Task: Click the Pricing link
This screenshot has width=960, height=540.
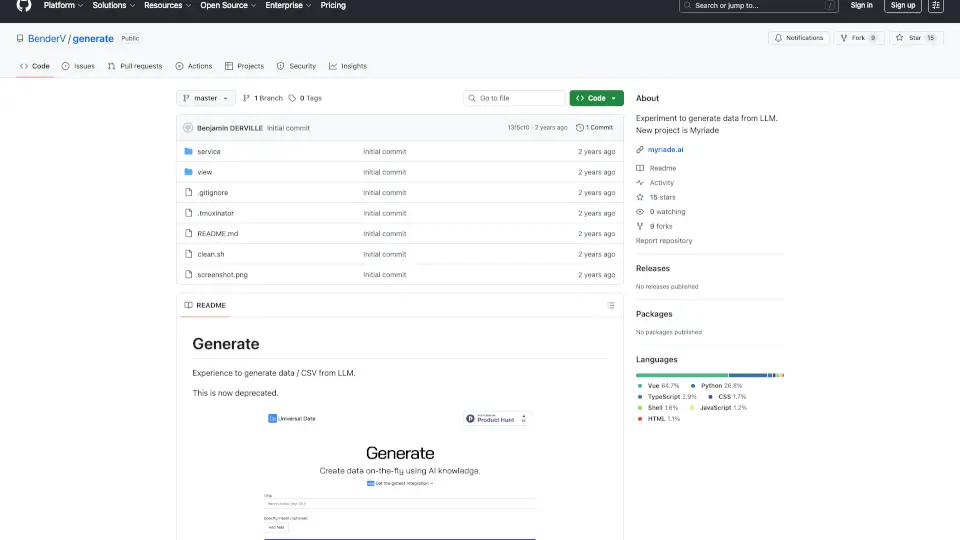Action: point(333,6)
